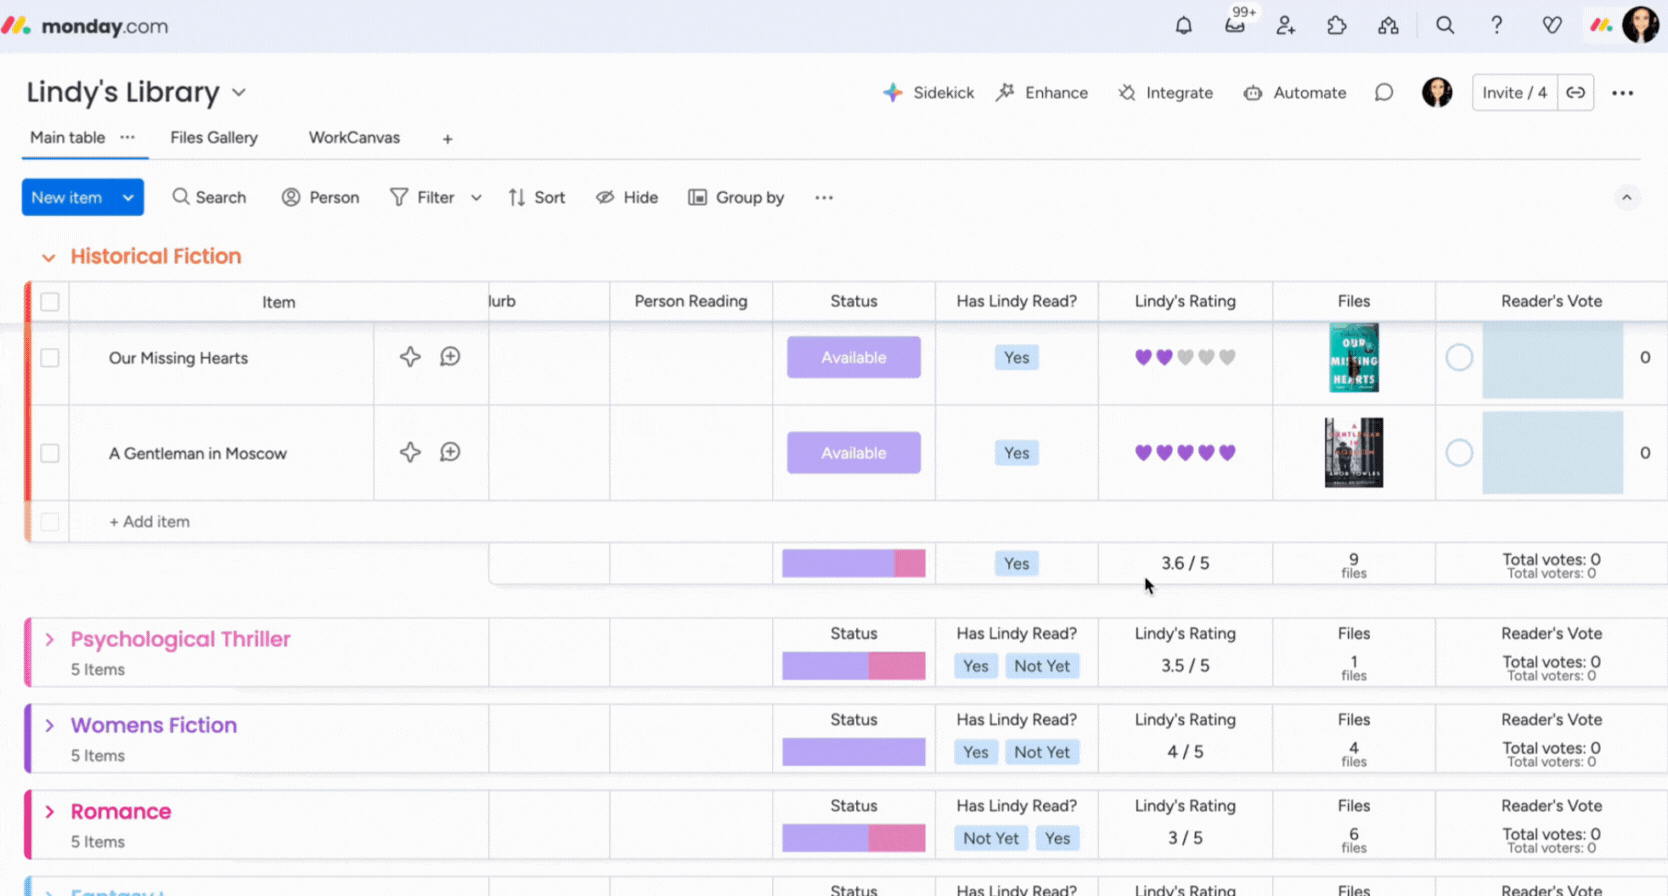The height and width of the screenshot is (896, 1668).
Task: Switch to the WorkCanvas tab
Action: (x=354, y=138)
